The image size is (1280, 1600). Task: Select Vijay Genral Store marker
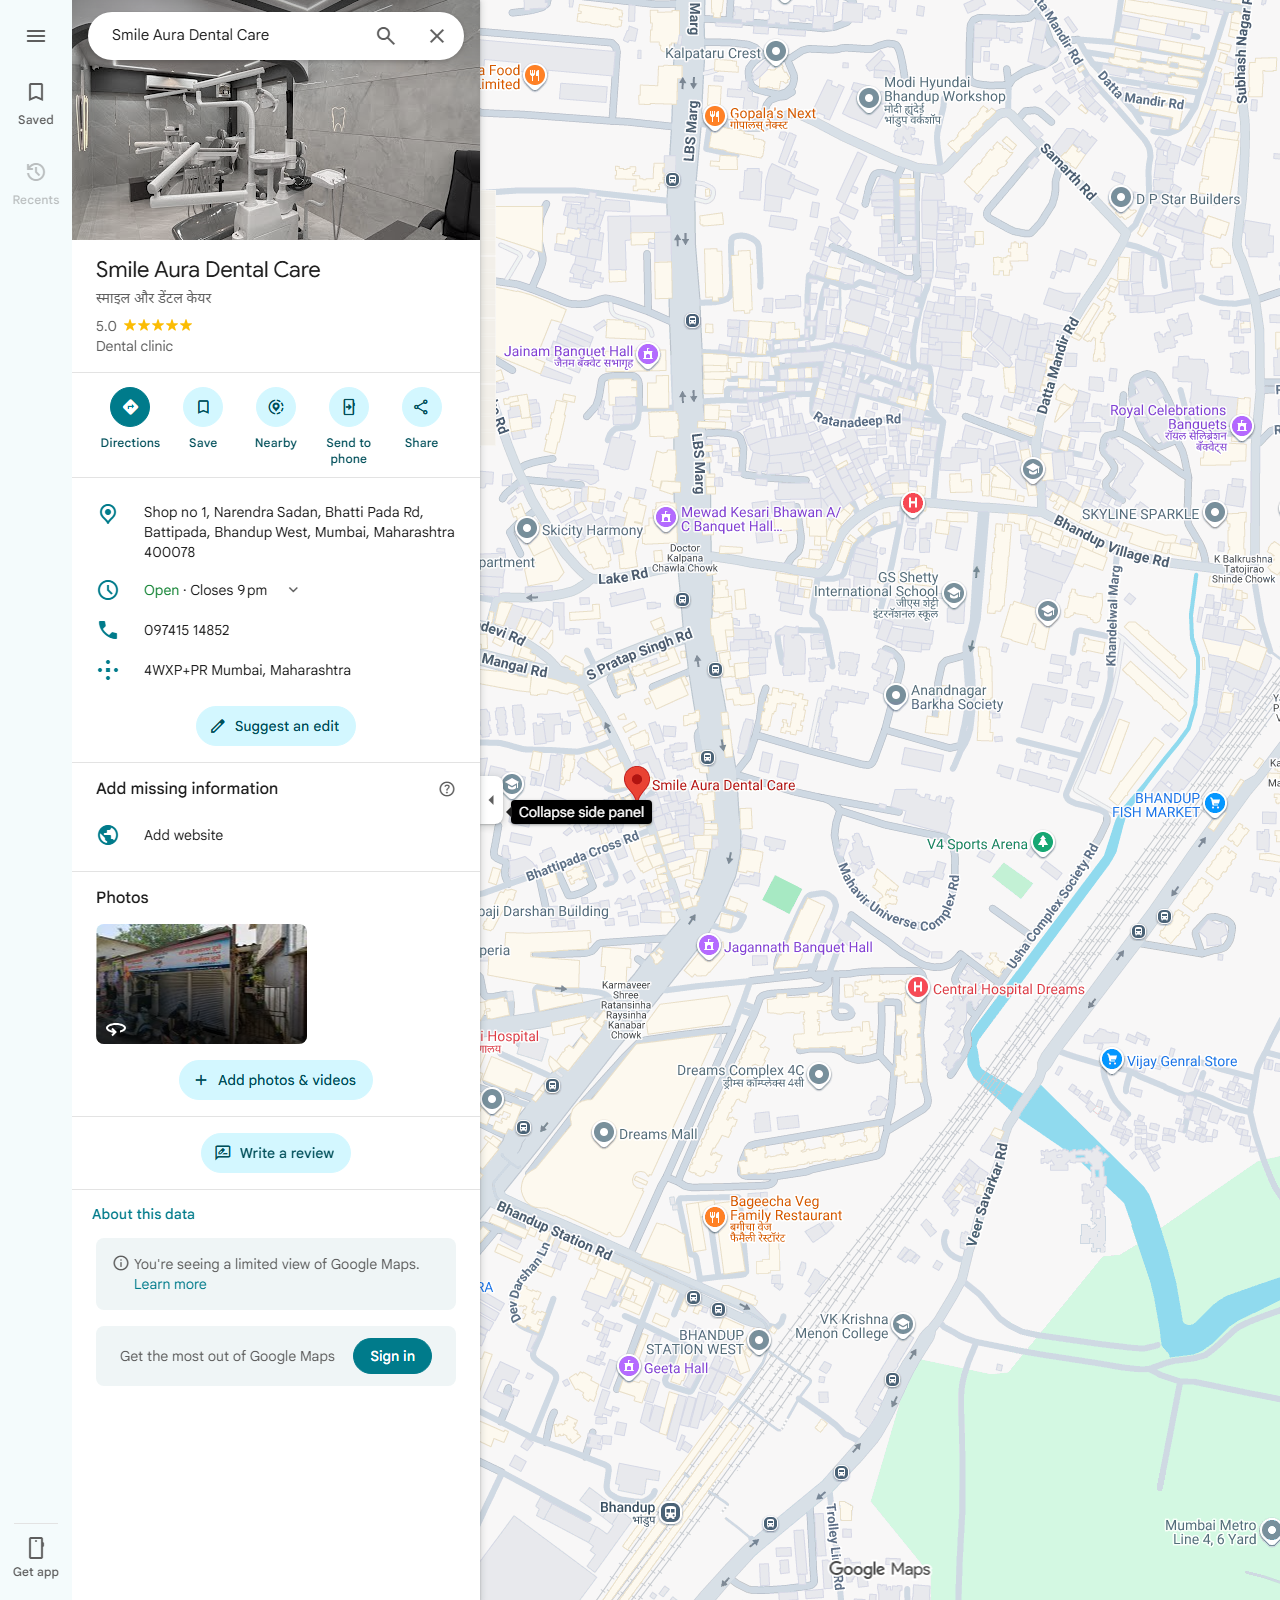[1112, 1059]
